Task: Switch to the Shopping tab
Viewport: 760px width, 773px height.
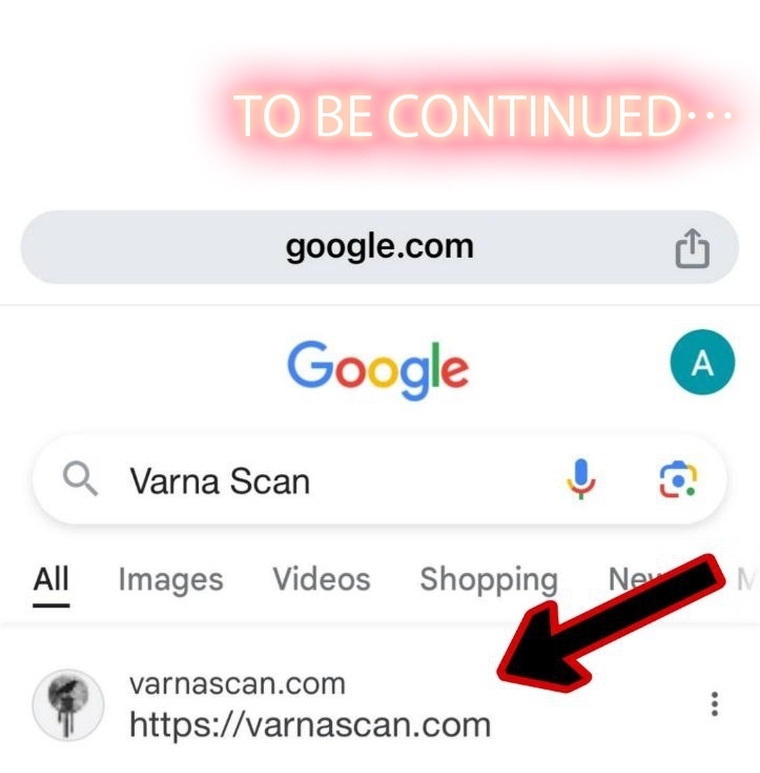Action: click(488, 579)
